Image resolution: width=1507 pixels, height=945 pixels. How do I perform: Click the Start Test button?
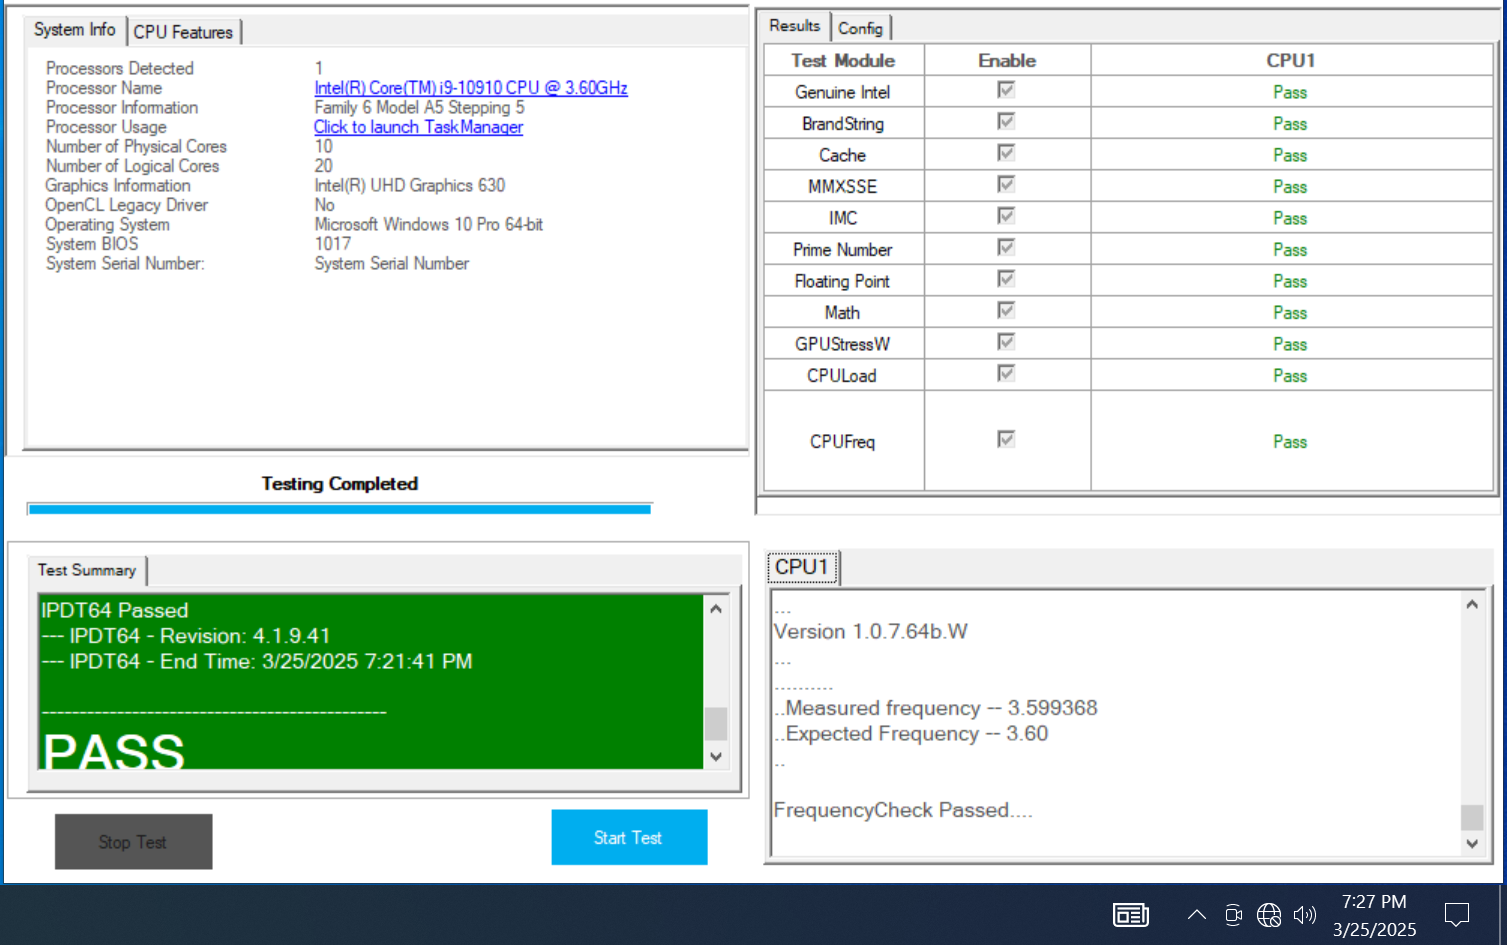629,837
